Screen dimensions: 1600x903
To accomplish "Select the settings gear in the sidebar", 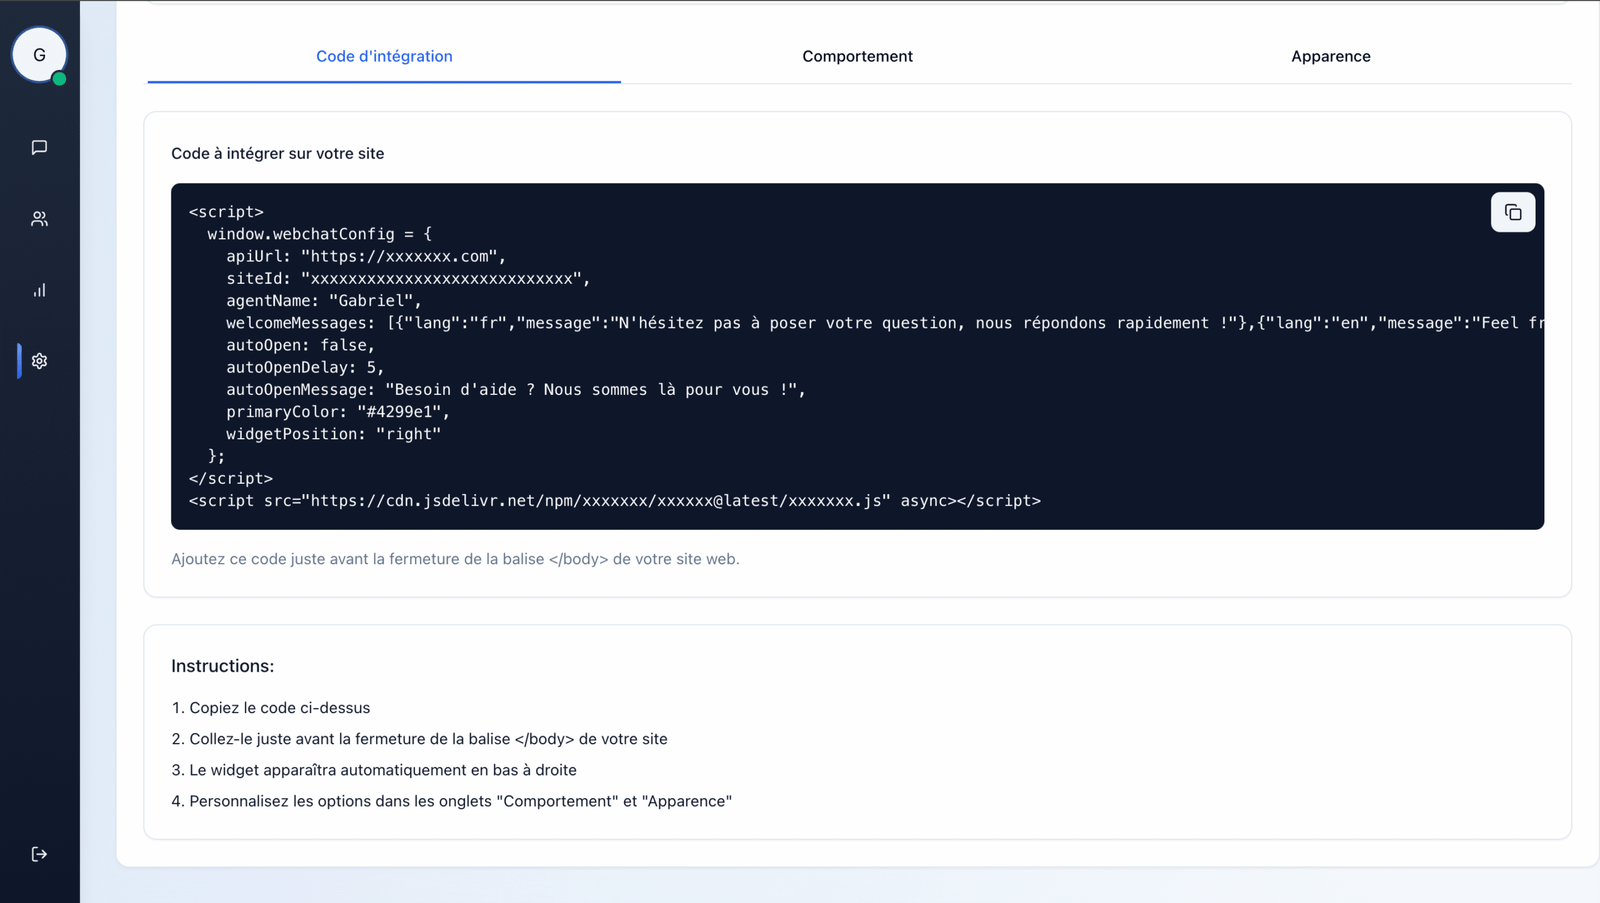I will click(x=39, y=360).
